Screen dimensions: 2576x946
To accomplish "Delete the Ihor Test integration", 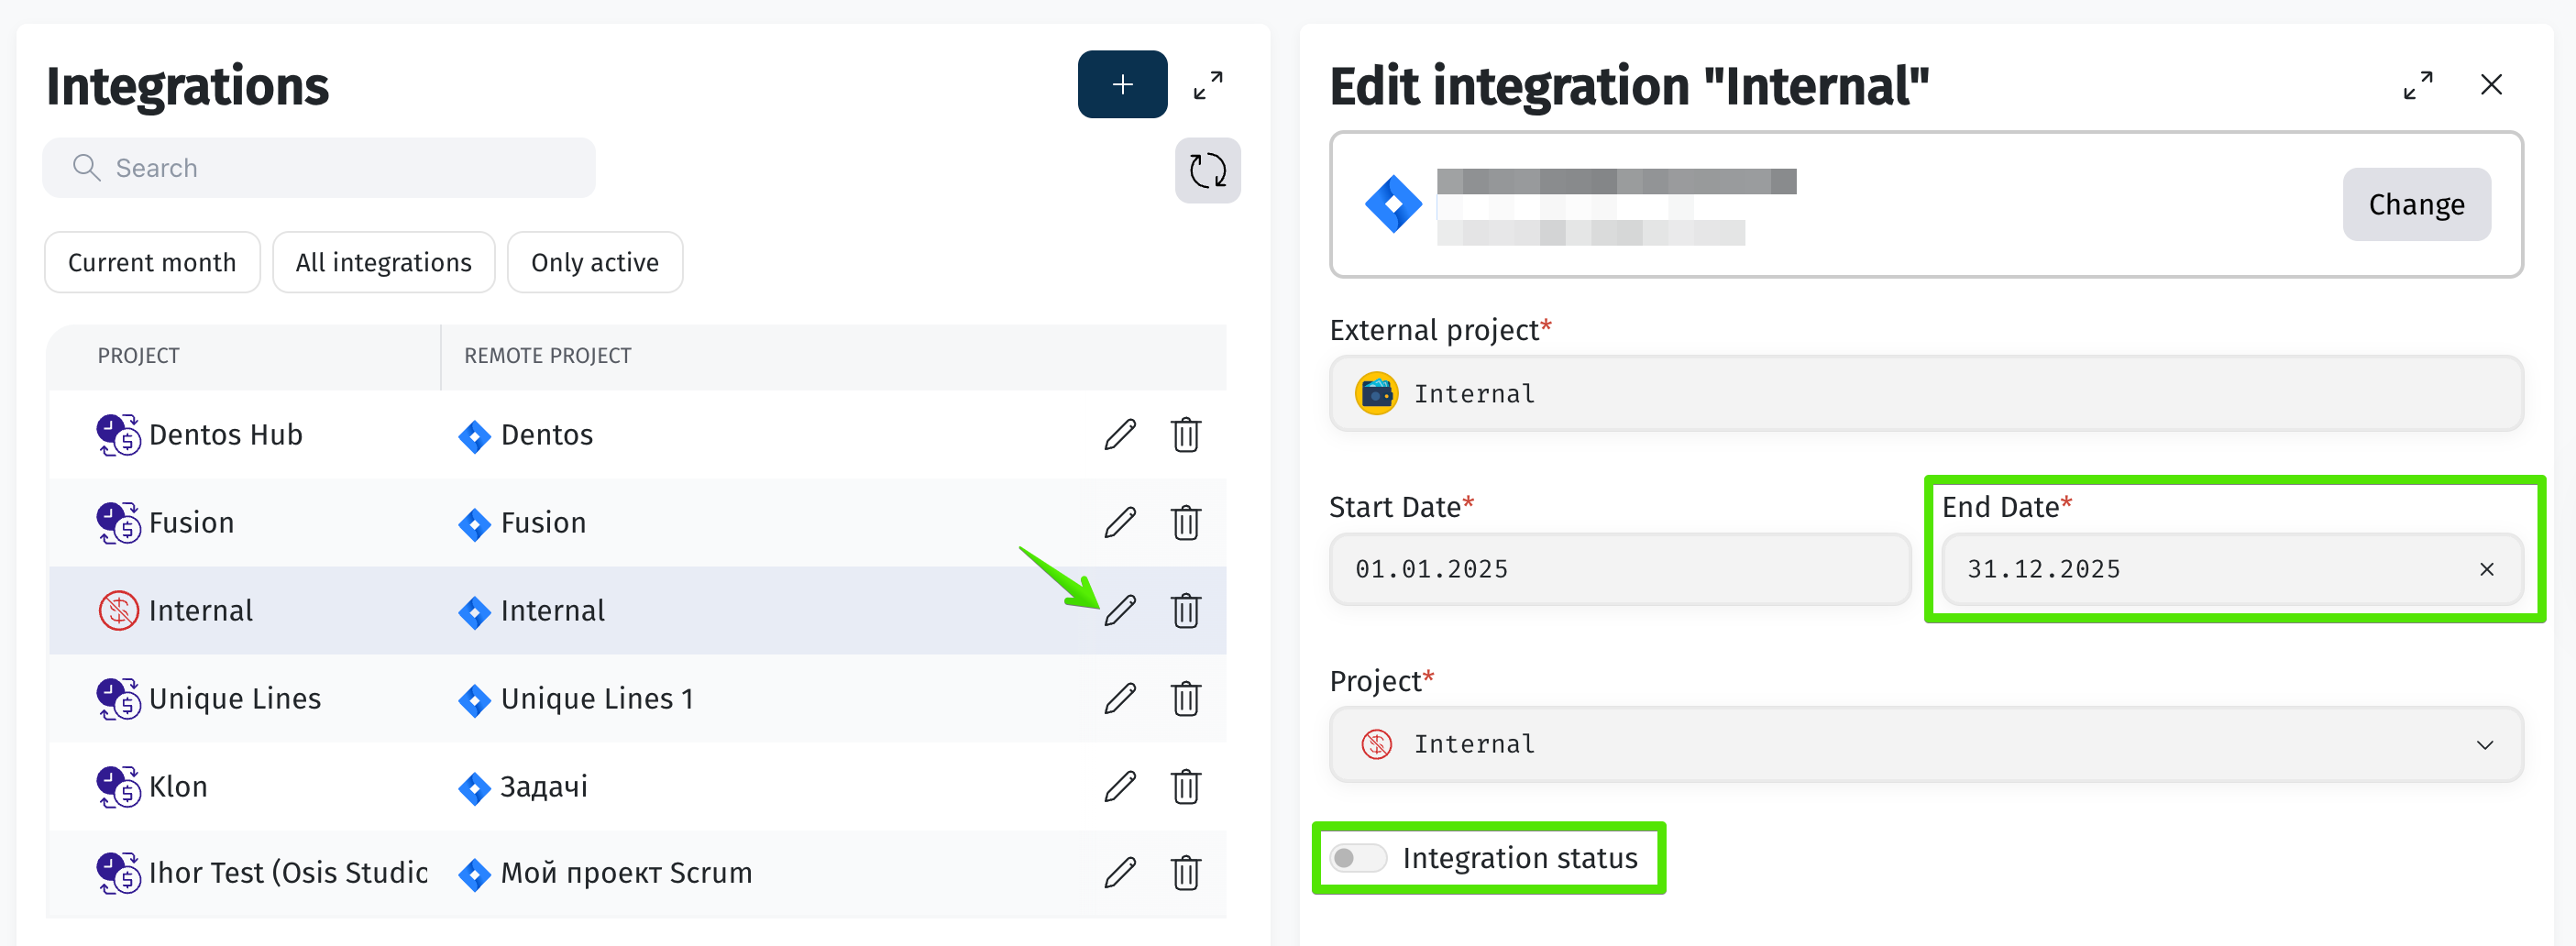I will [x=1185, y=873].
